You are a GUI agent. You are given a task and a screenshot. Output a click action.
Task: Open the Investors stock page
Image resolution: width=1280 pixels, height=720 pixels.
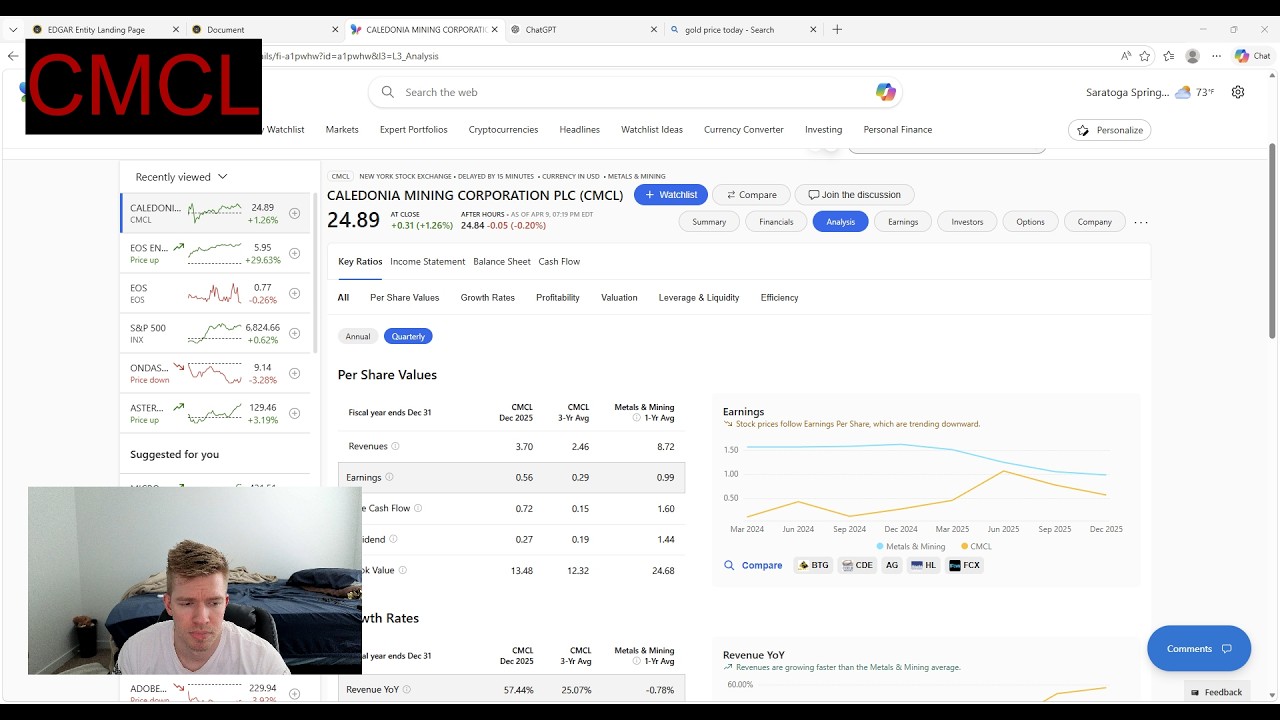[x=967, y=222]
